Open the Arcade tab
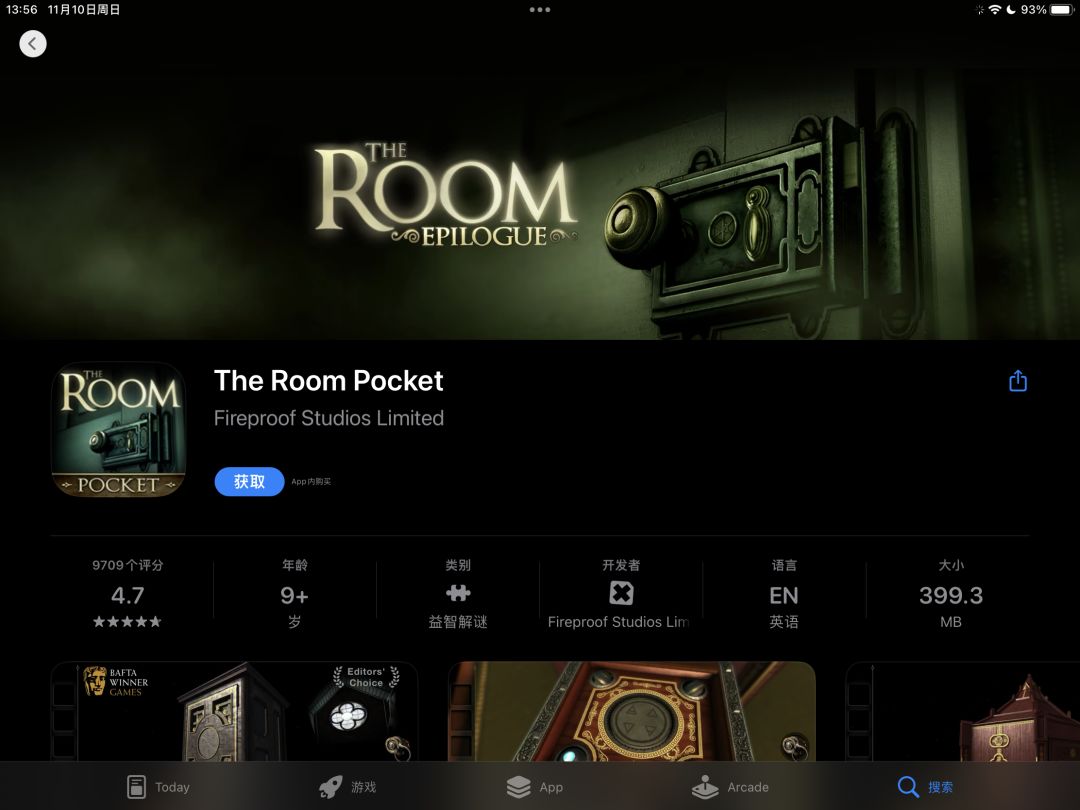1080x810 pixels. 730,787
